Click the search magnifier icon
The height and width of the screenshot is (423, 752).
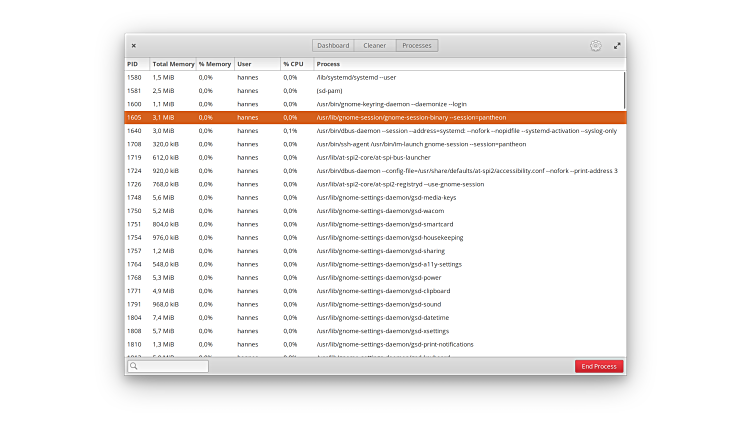click(x=133, y=366)
